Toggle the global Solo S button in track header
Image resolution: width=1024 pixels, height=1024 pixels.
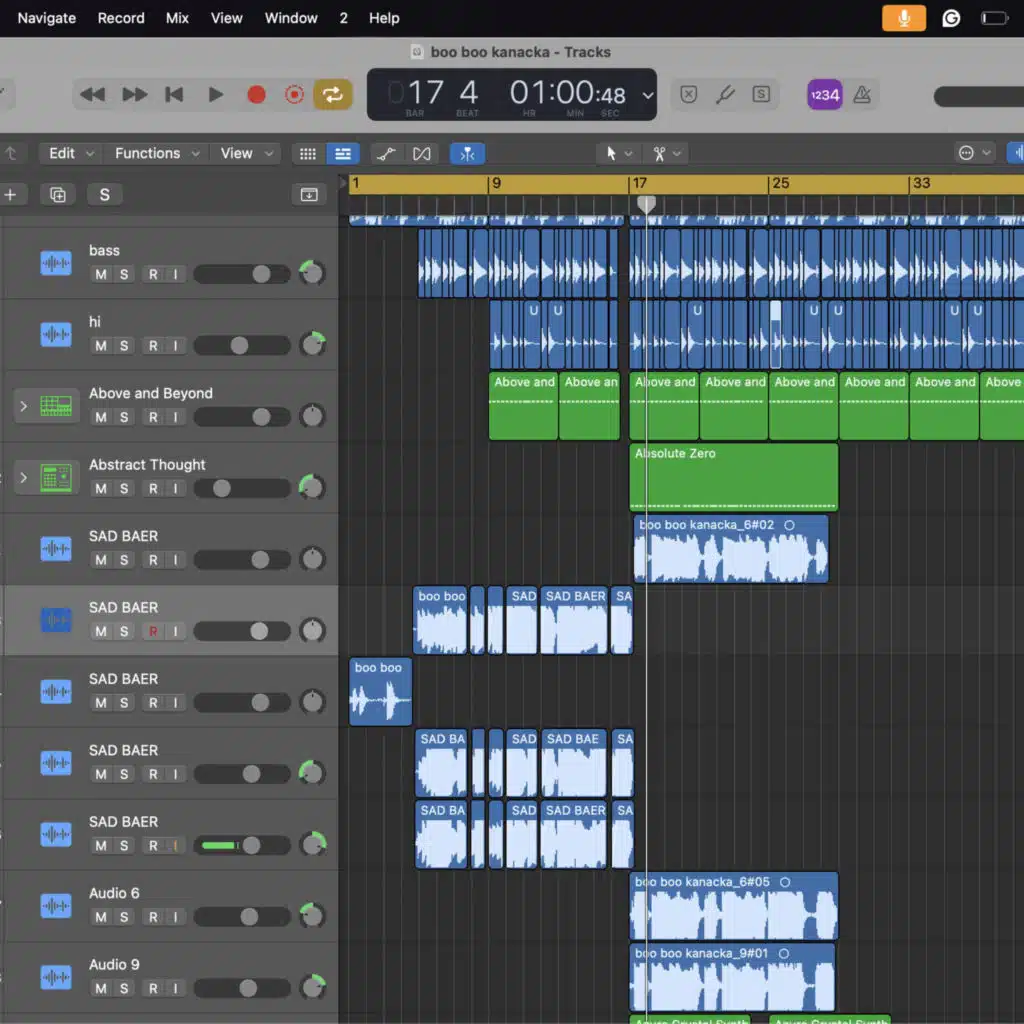point(104,195)
